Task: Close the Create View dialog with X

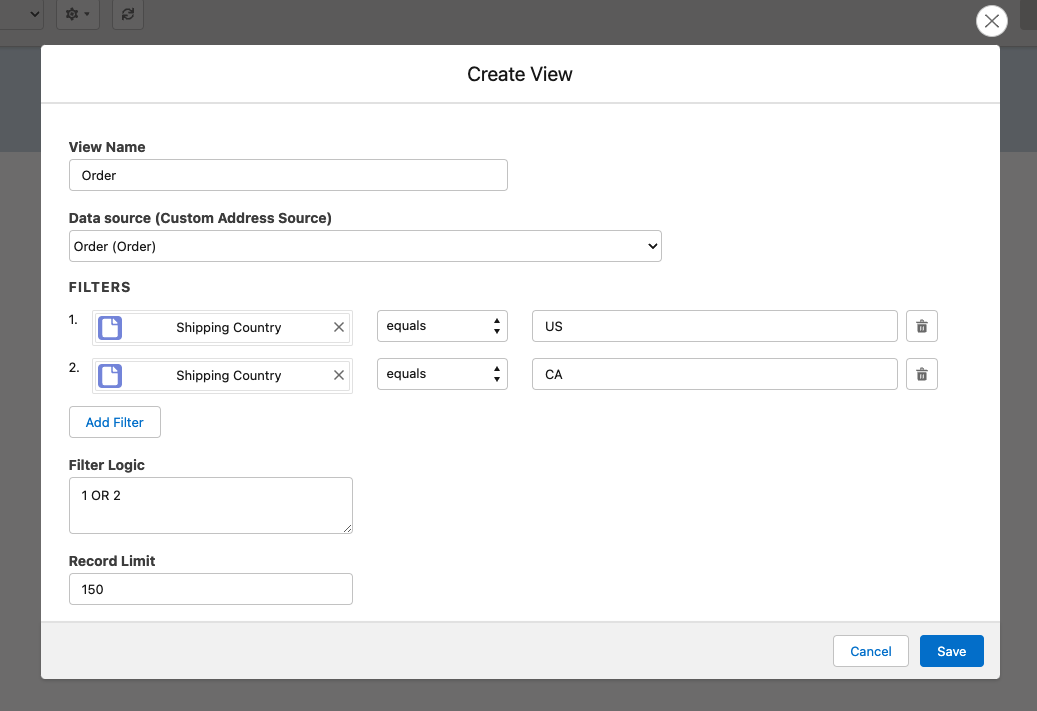Action: tap(991, 21)
